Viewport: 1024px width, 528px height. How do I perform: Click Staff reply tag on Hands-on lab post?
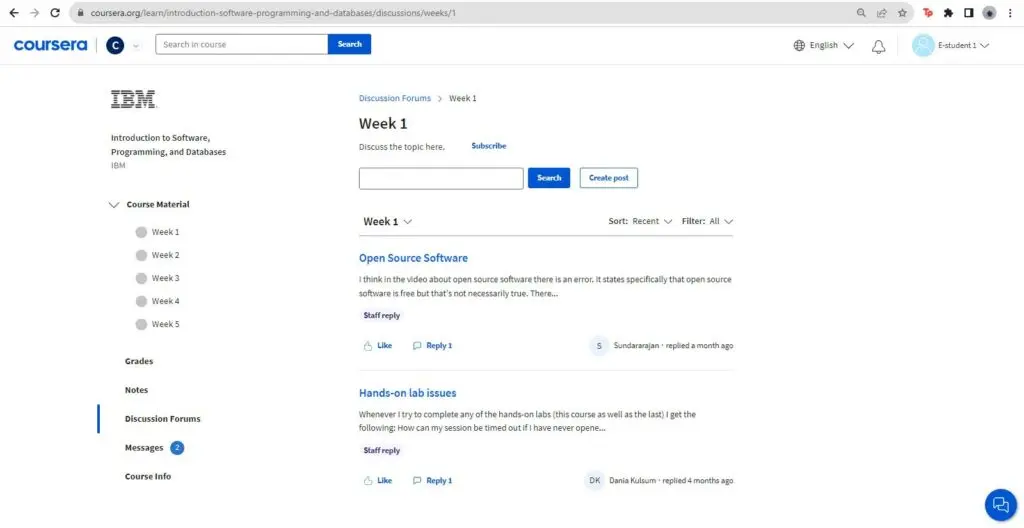click(381, 450)
